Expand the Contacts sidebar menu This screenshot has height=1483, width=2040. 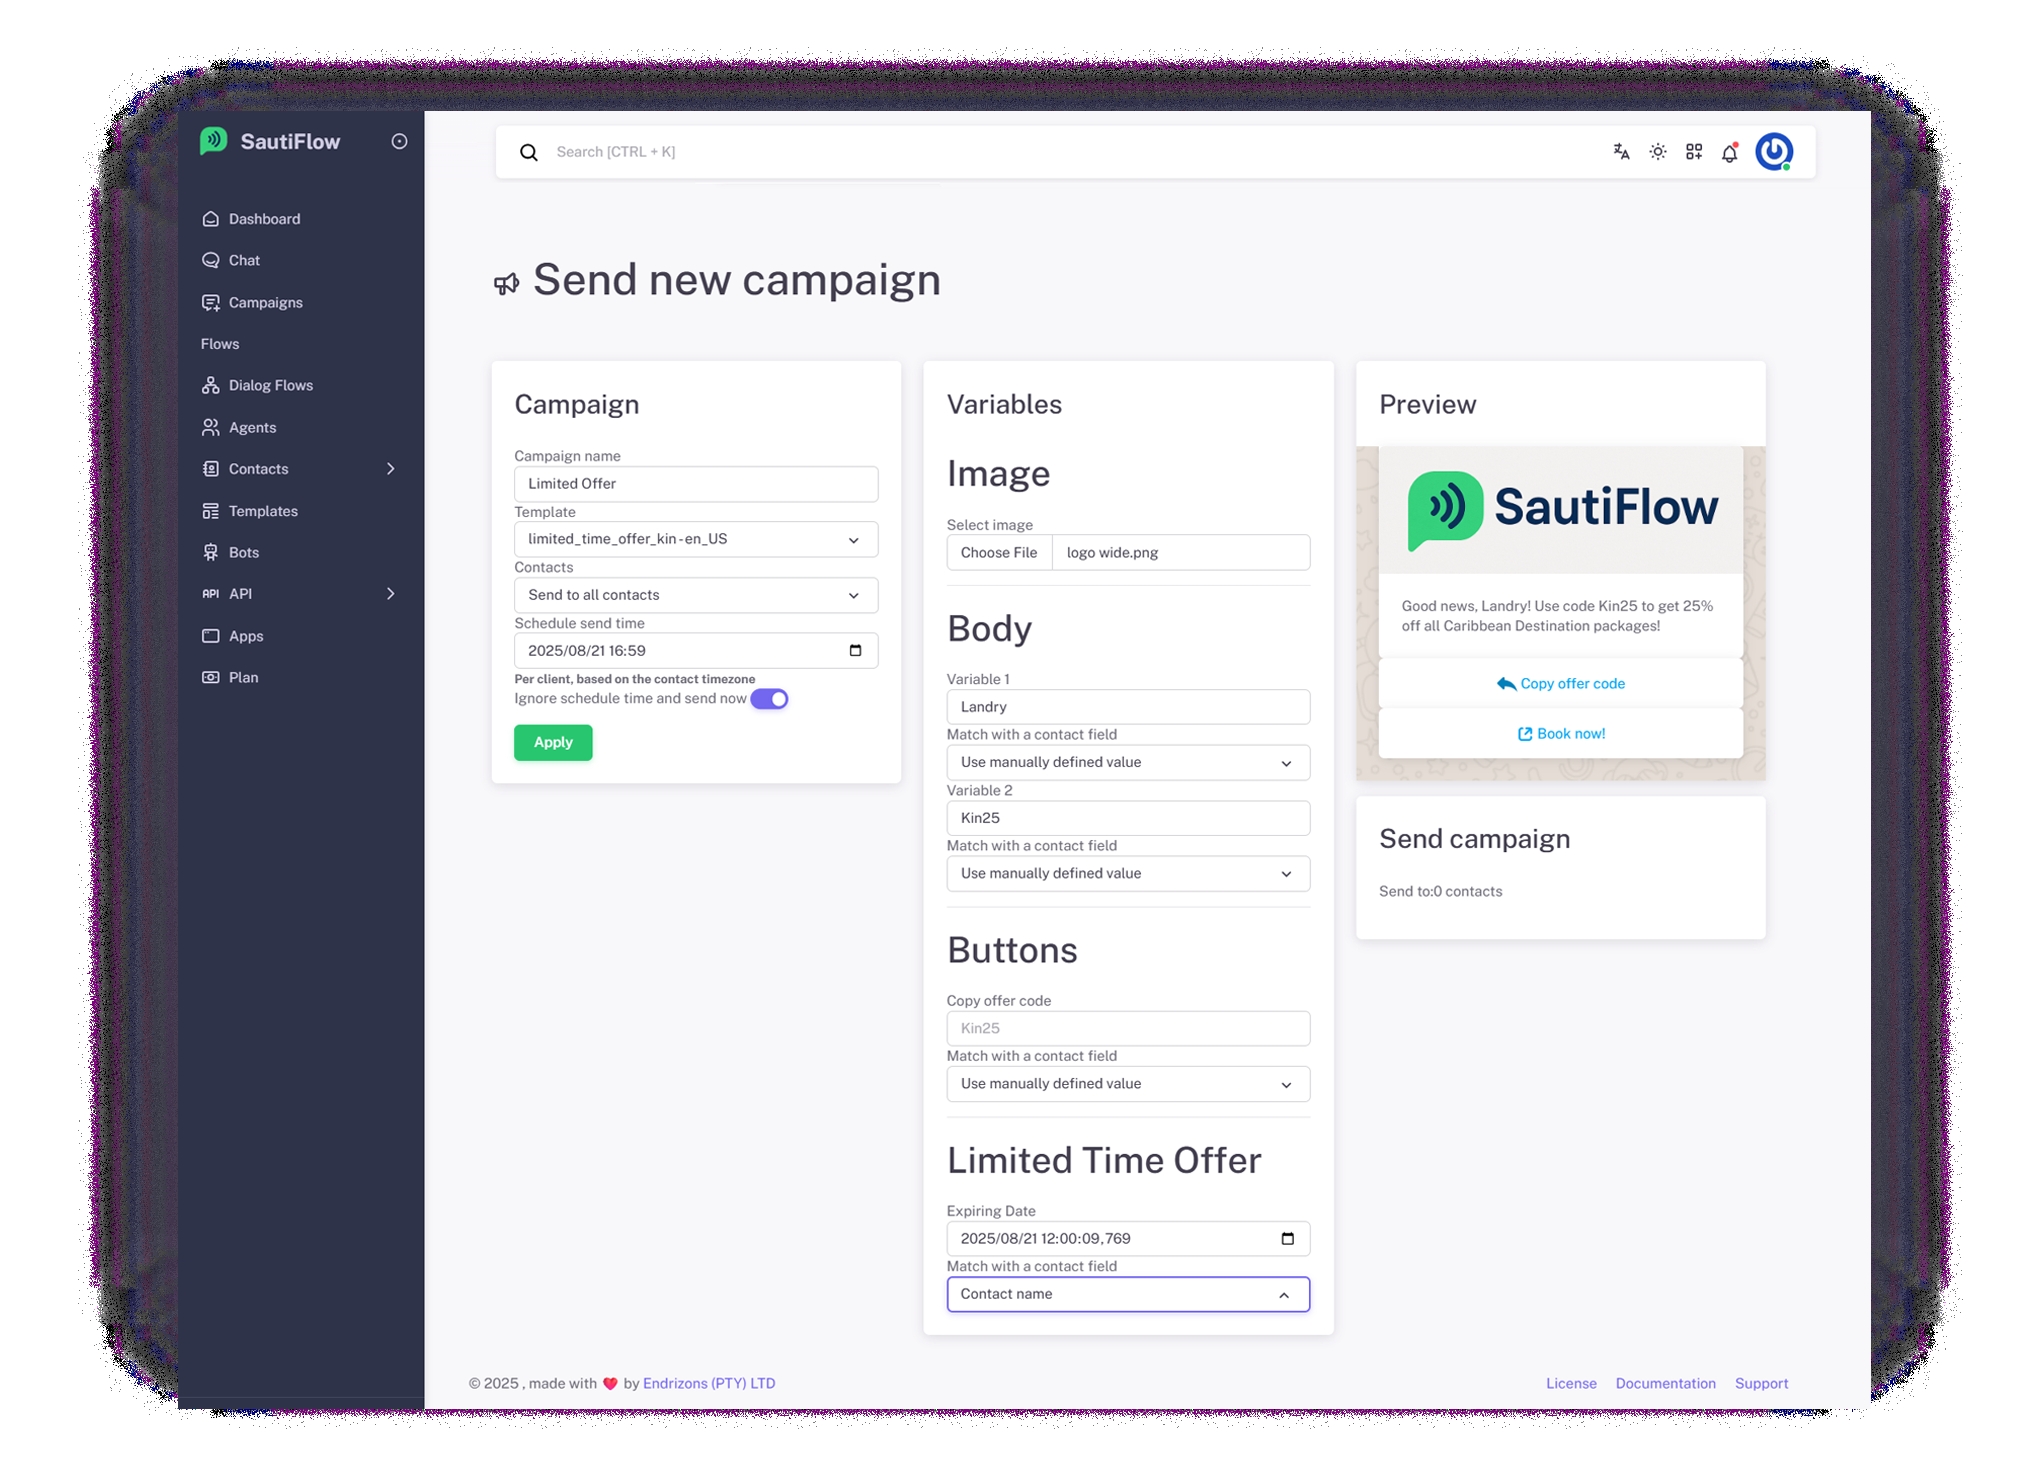tap(390, 469)
